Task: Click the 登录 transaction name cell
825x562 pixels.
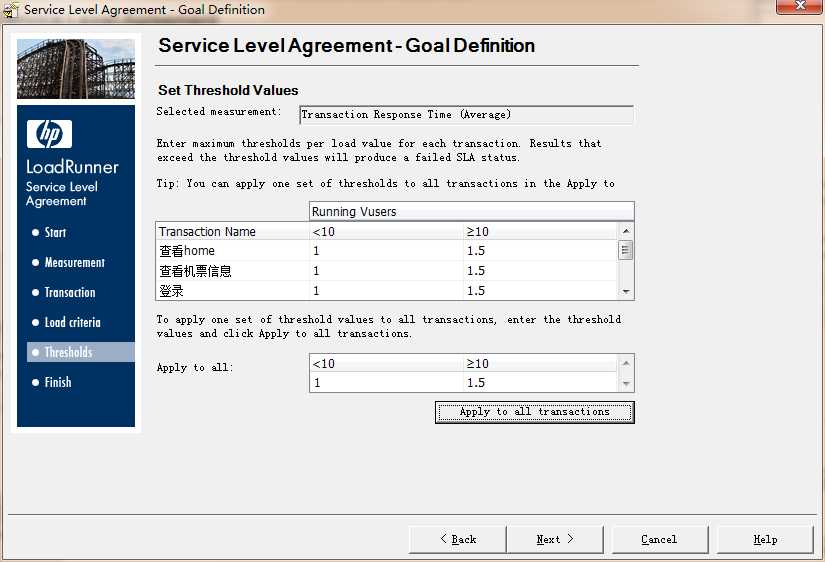Action: [x=233, y=290]
